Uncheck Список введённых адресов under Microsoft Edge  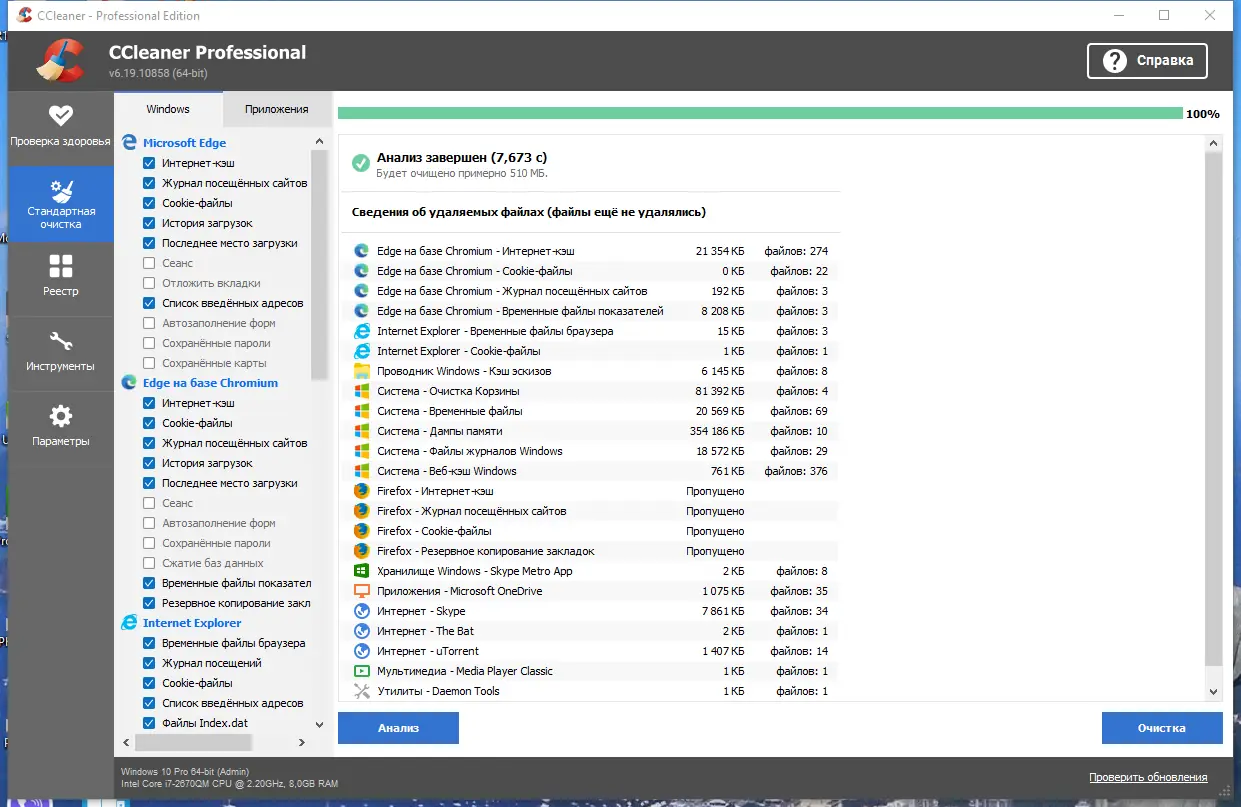pos(149,303)
